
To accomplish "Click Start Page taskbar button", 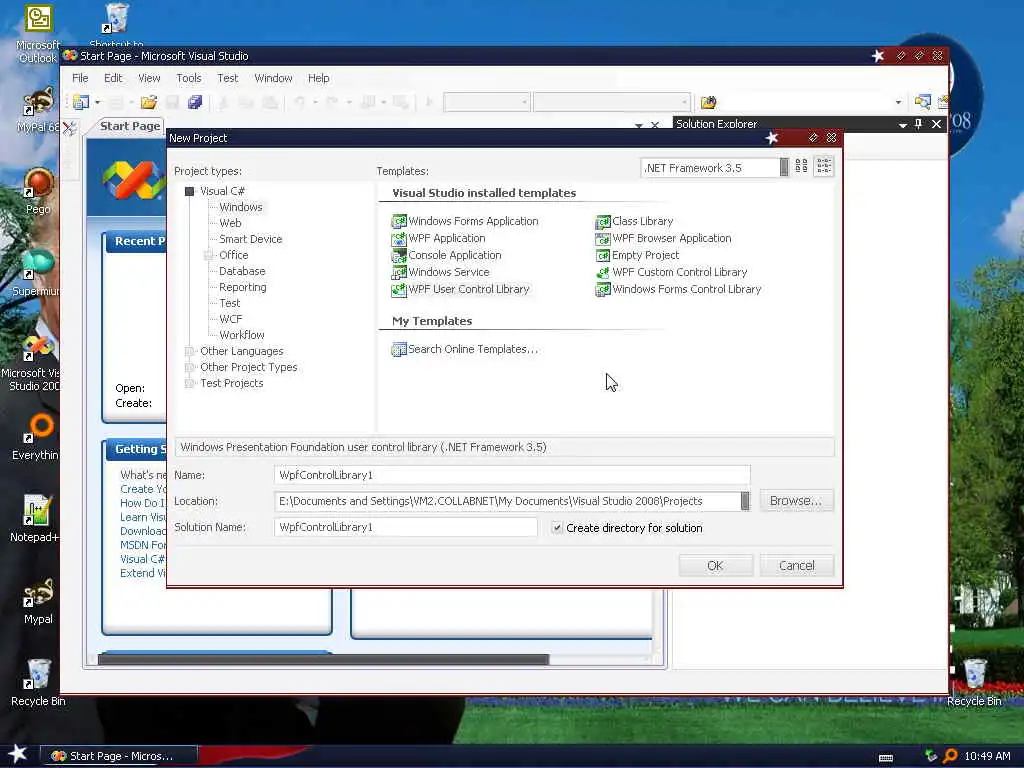I will tap(119, 756).
